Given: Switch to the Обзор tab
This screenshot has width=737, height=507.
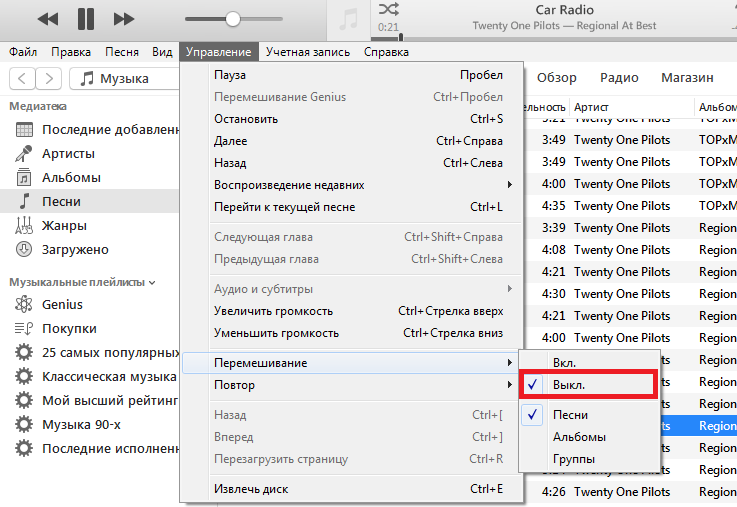Looking at the screenshot, I should coord(557,78).
